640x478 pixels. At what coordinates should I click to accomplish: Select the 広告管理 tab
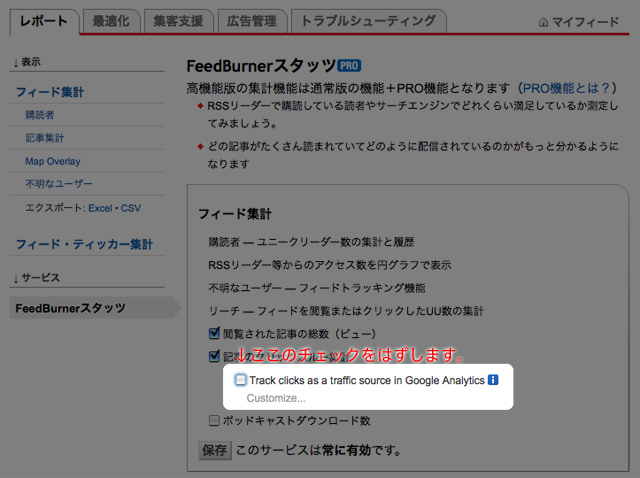tap(251, 20)
